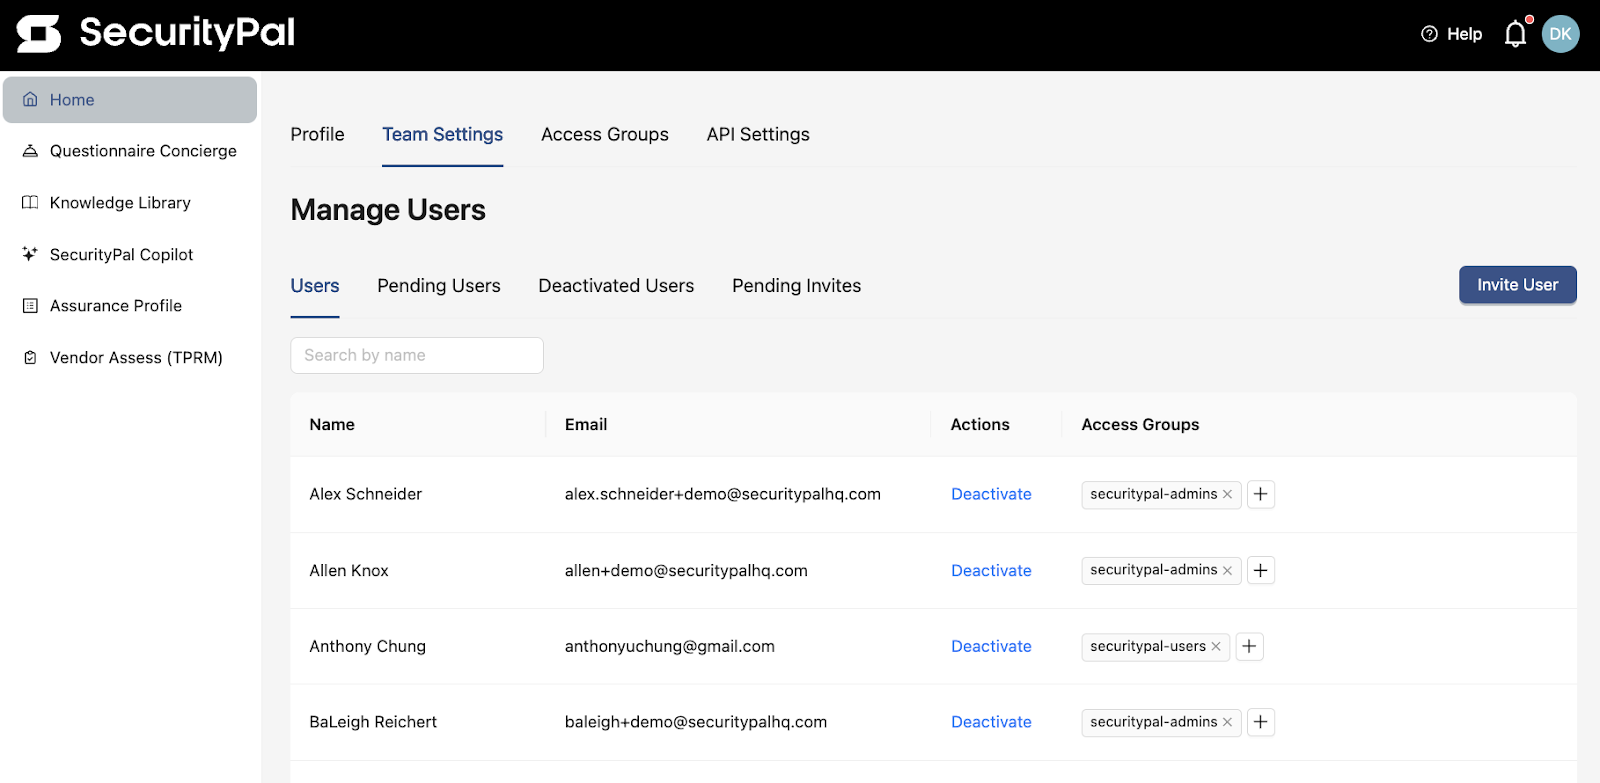The image size is (1600, 783).
Task: Remove securitypal-admins tag from Alex Schneider
Action: (1227, 494)
